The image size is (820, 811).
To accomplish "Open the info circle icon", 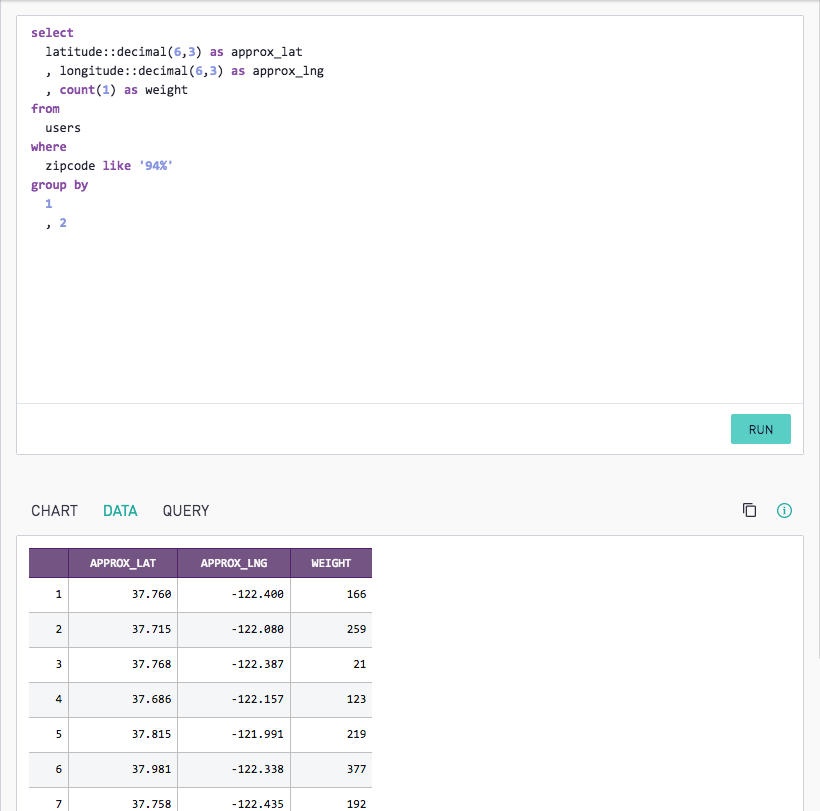I will pos(784,510).
